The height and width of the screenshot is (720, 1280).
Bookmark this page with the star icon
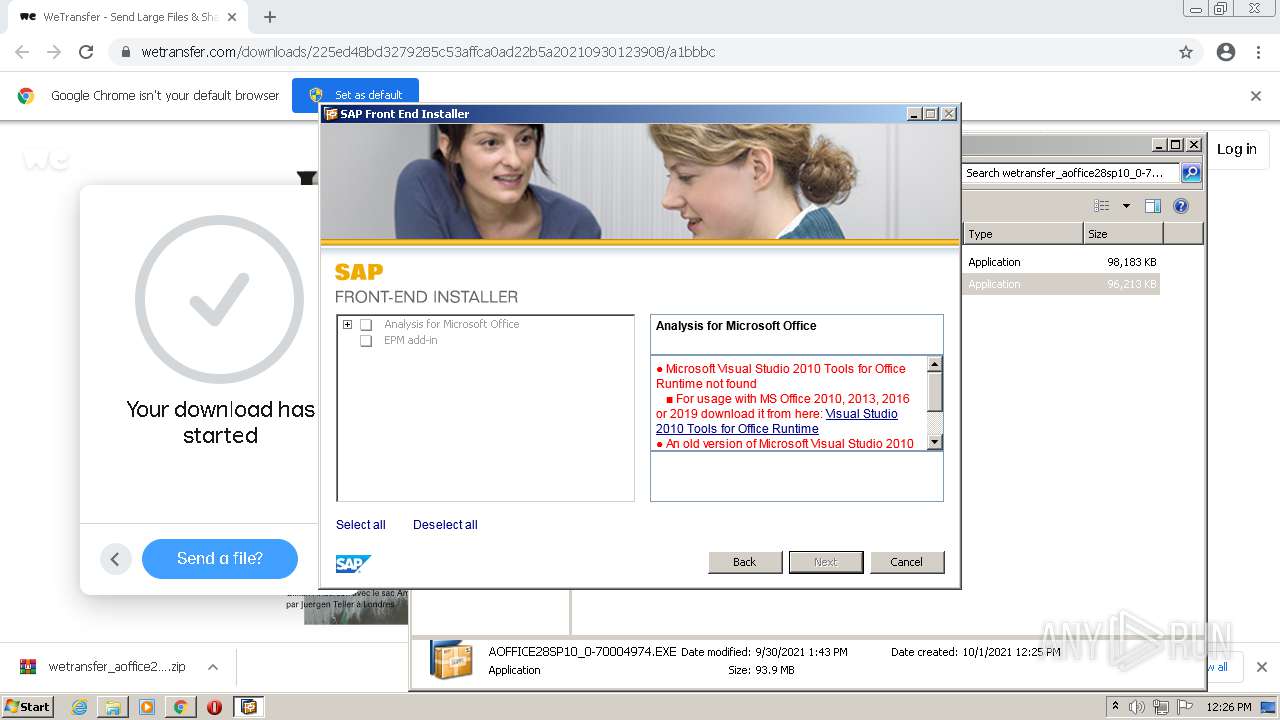1186,52
